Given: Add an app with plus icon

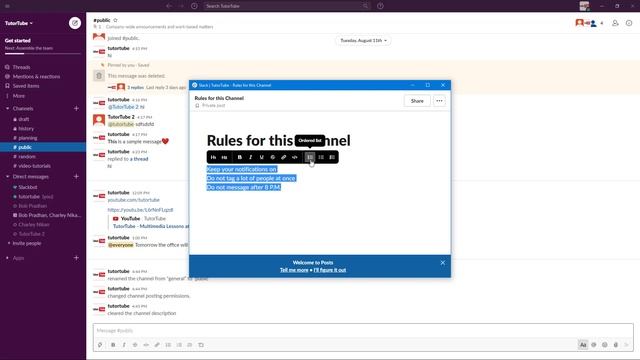Looking at the screenshot, I should pos(76,258).
